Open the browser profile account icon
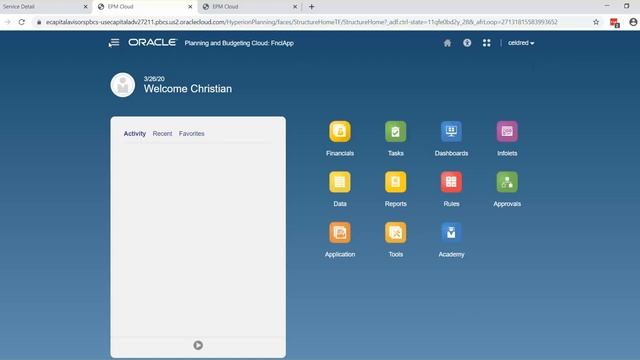The width and height of the screenshot is (640, 360). pos(633,22)
